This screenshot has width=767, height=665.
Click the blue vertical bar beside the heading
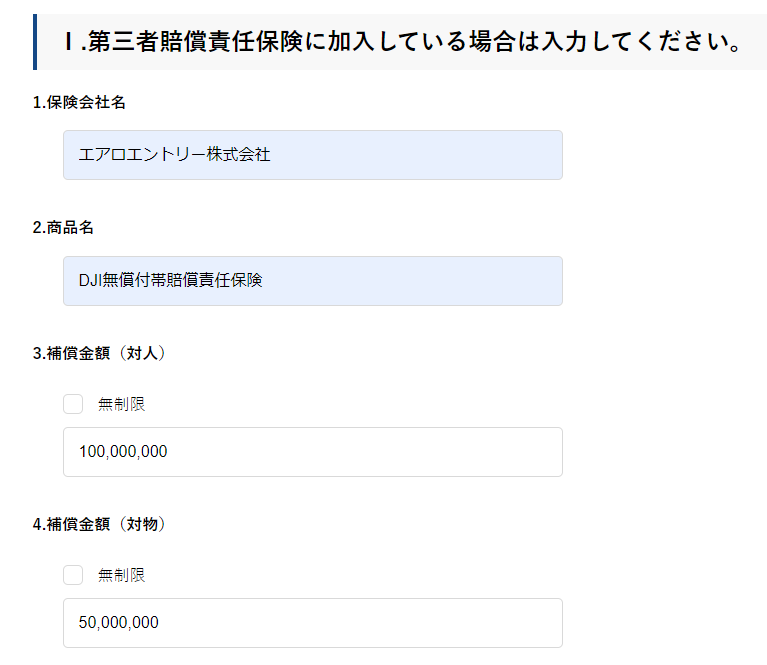pos(35,42)
